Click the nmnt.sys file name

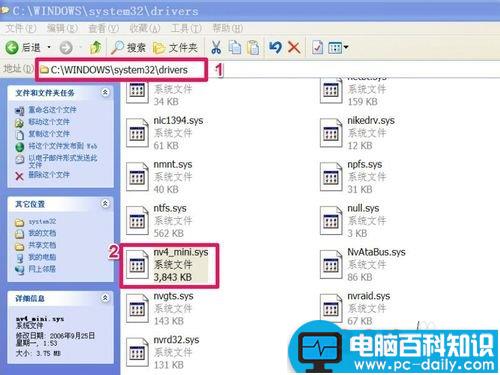[x=173, y=164]
